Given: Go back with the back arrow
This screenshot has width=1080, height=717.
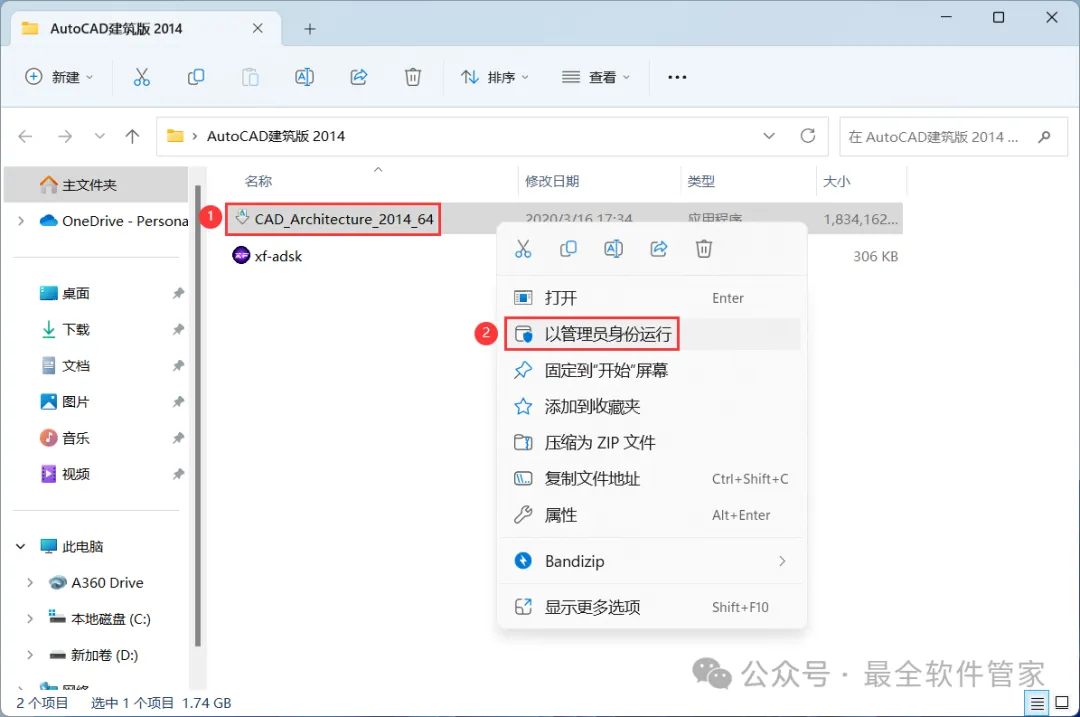Looking at the screenshot, I should pyautogui.click(x=25, y=136).
